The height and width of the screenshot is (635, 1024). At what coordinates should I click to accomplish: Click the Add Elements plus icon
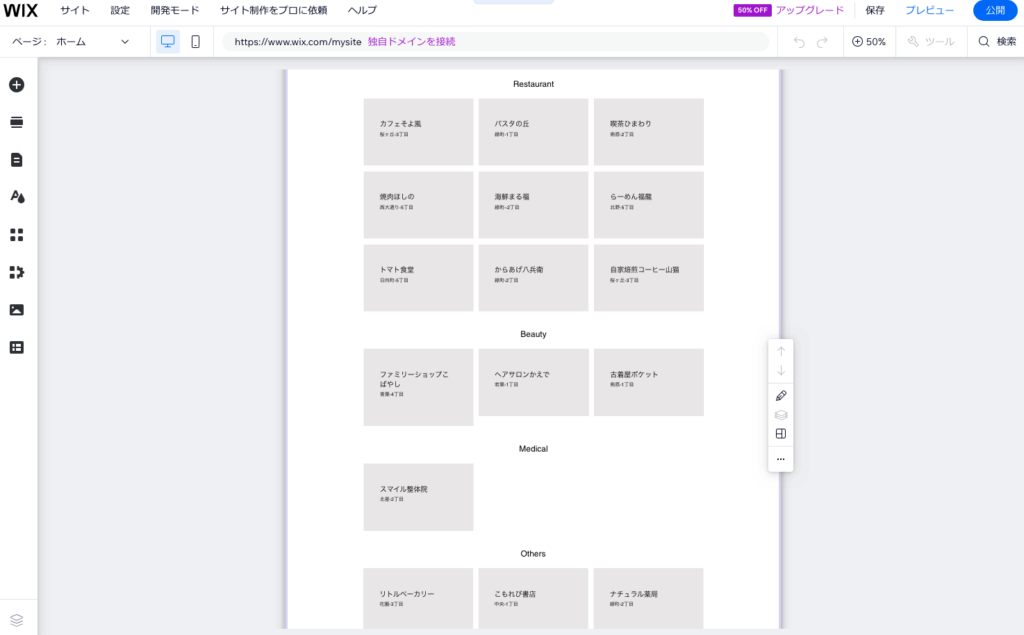tap(16, 85)
